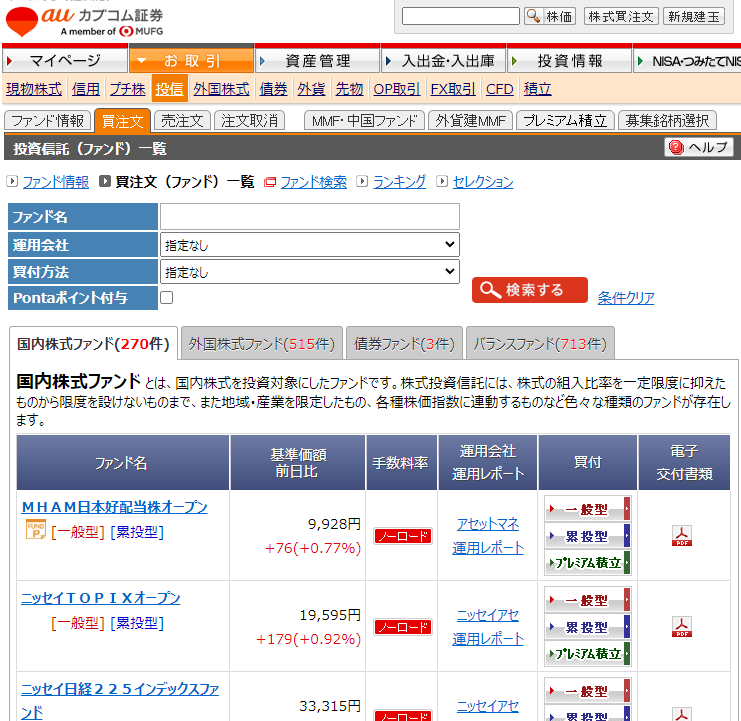Open 資産管理 main menu
Image resolution: width=741 pixels, height=721 pixels.
click(318, 60)
